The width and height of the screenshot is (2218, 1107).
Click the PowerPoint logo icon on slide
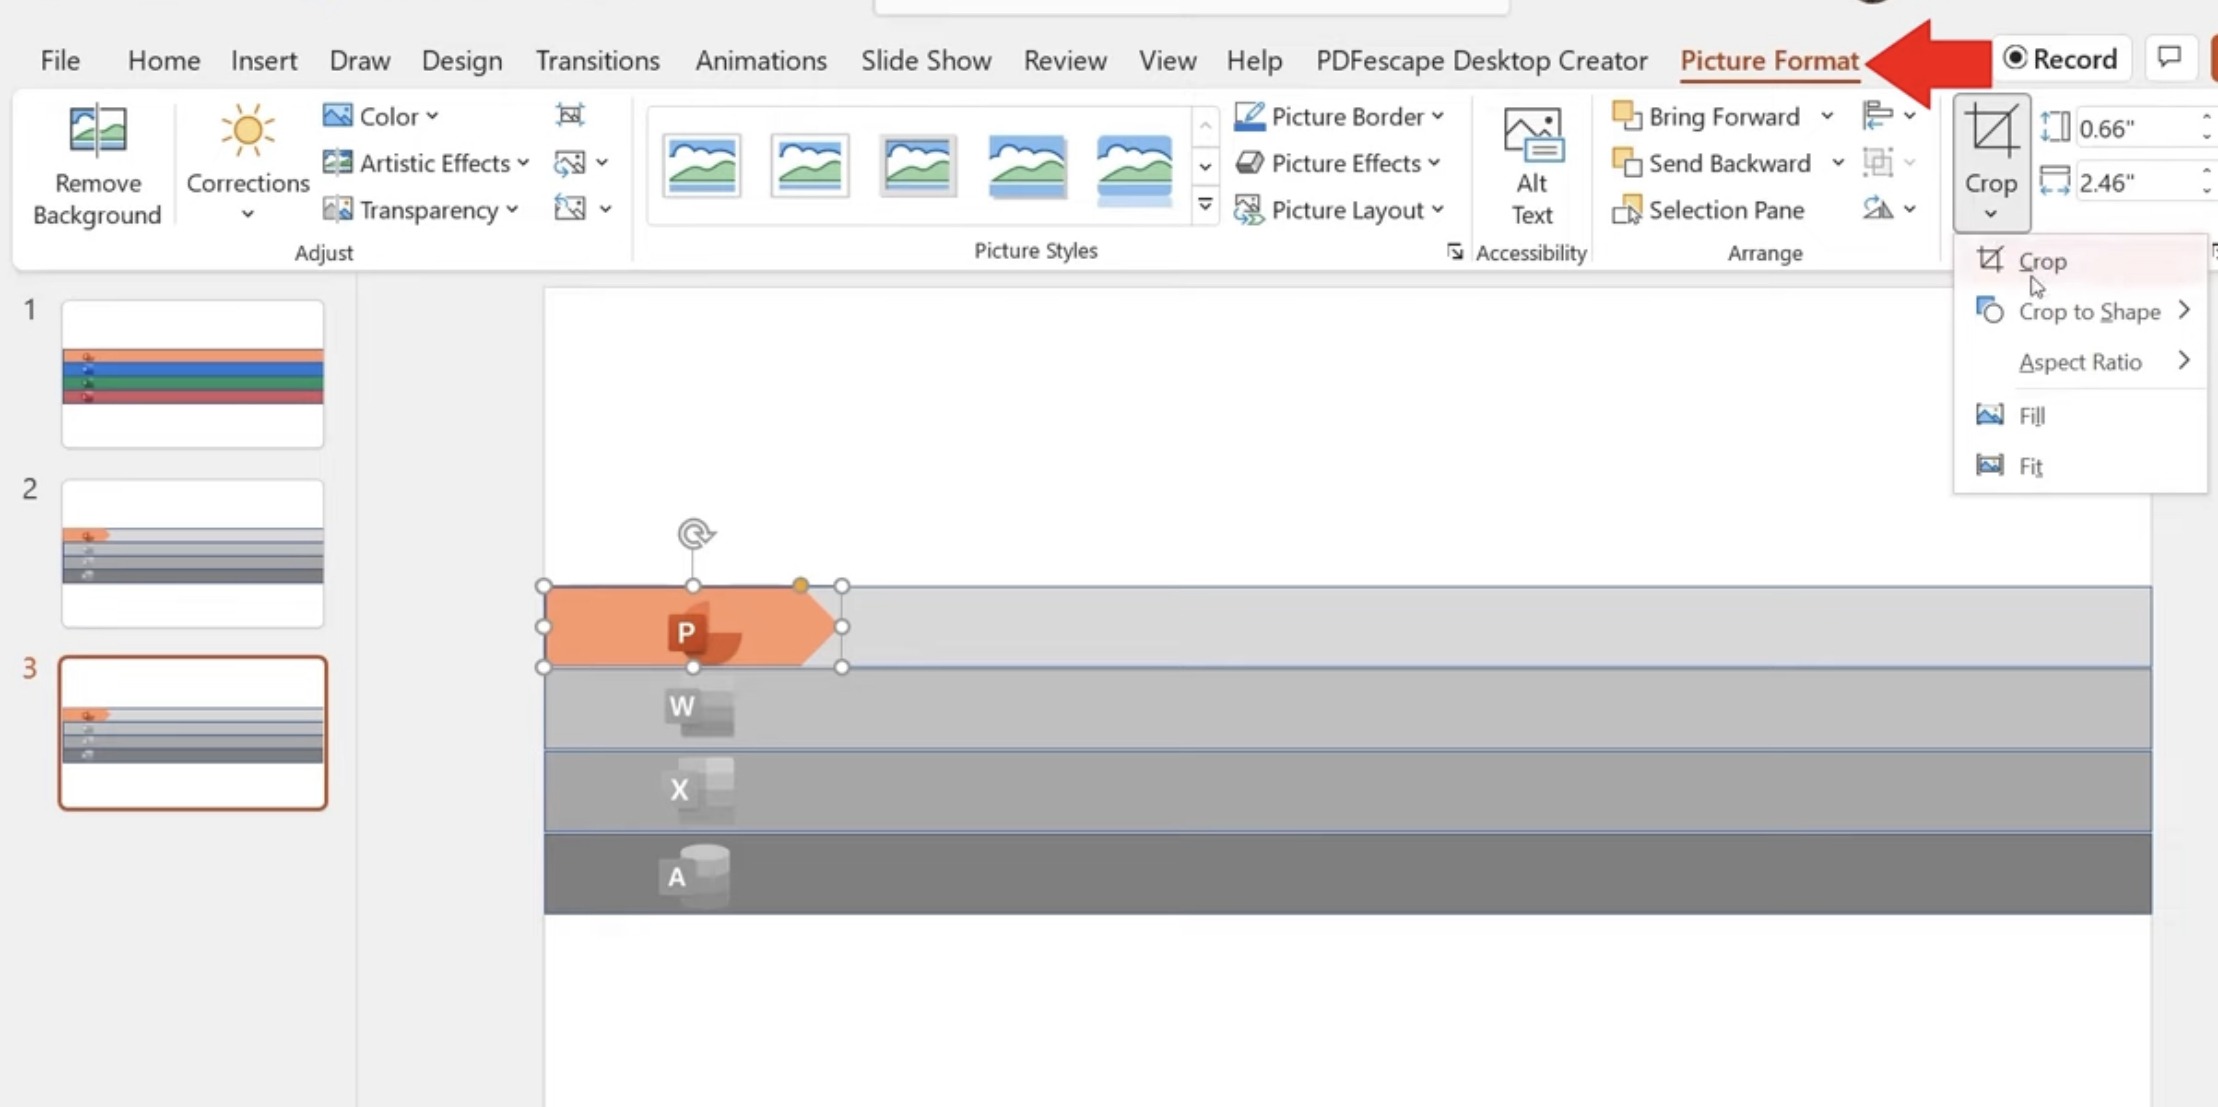[704, 632]
